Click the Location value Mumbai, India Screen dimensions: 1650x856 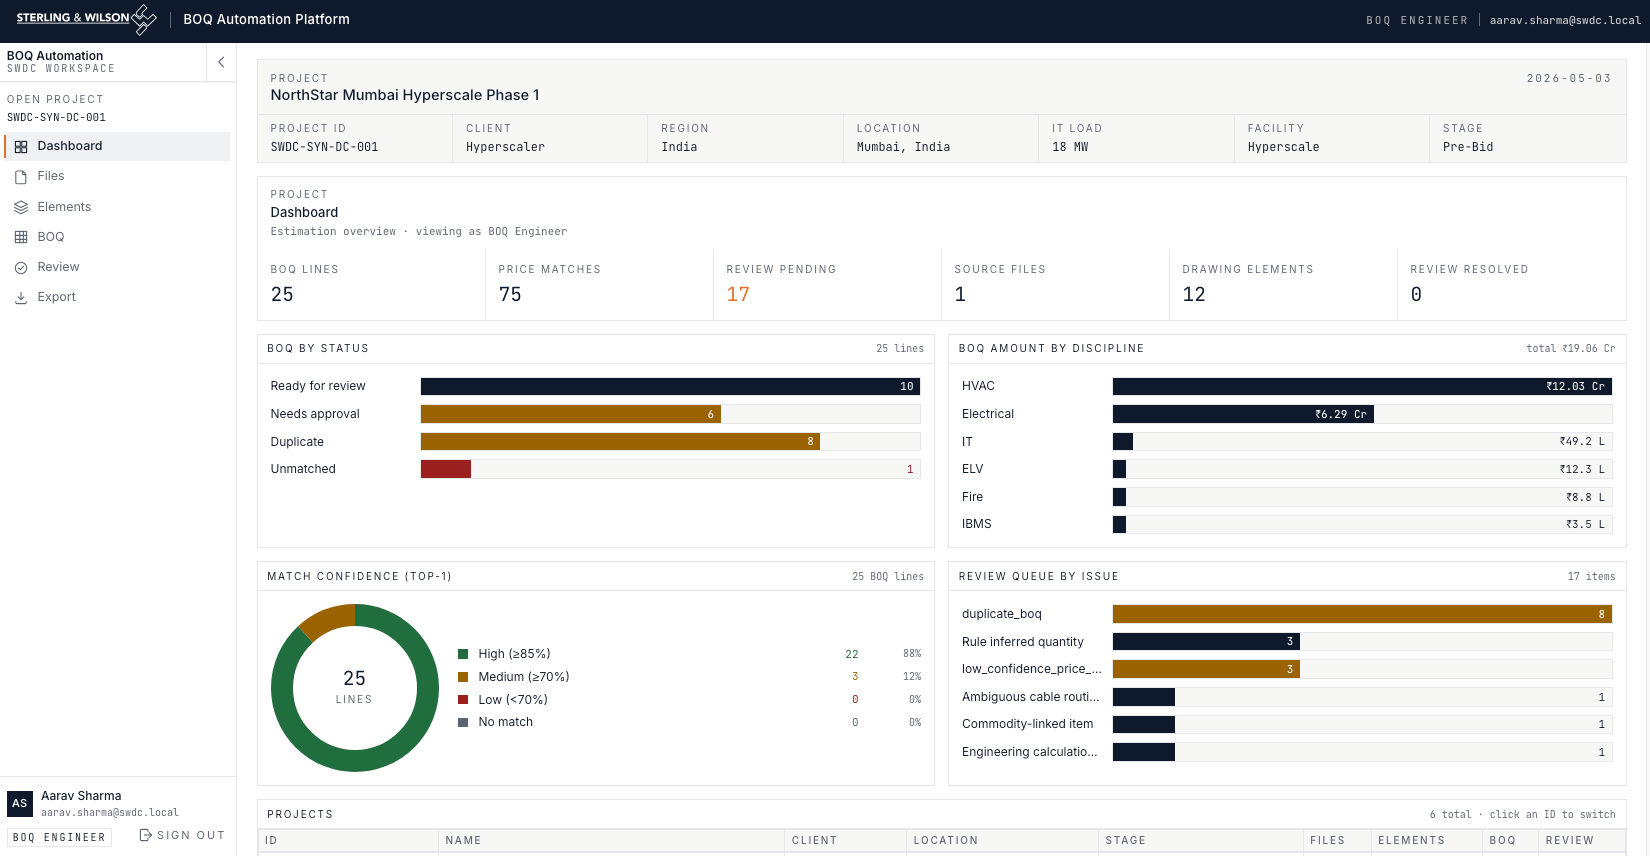pyautogui.click(x=903, y=147)
